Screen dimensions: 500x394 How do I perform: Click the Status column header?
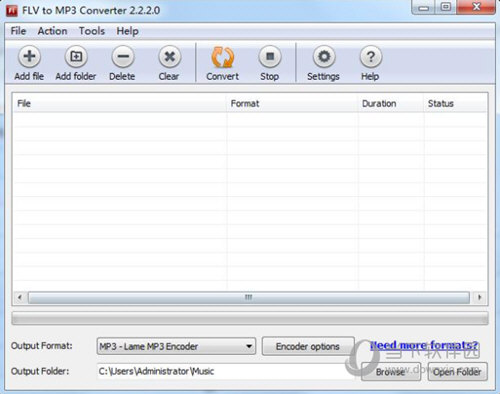pos(455,104)
